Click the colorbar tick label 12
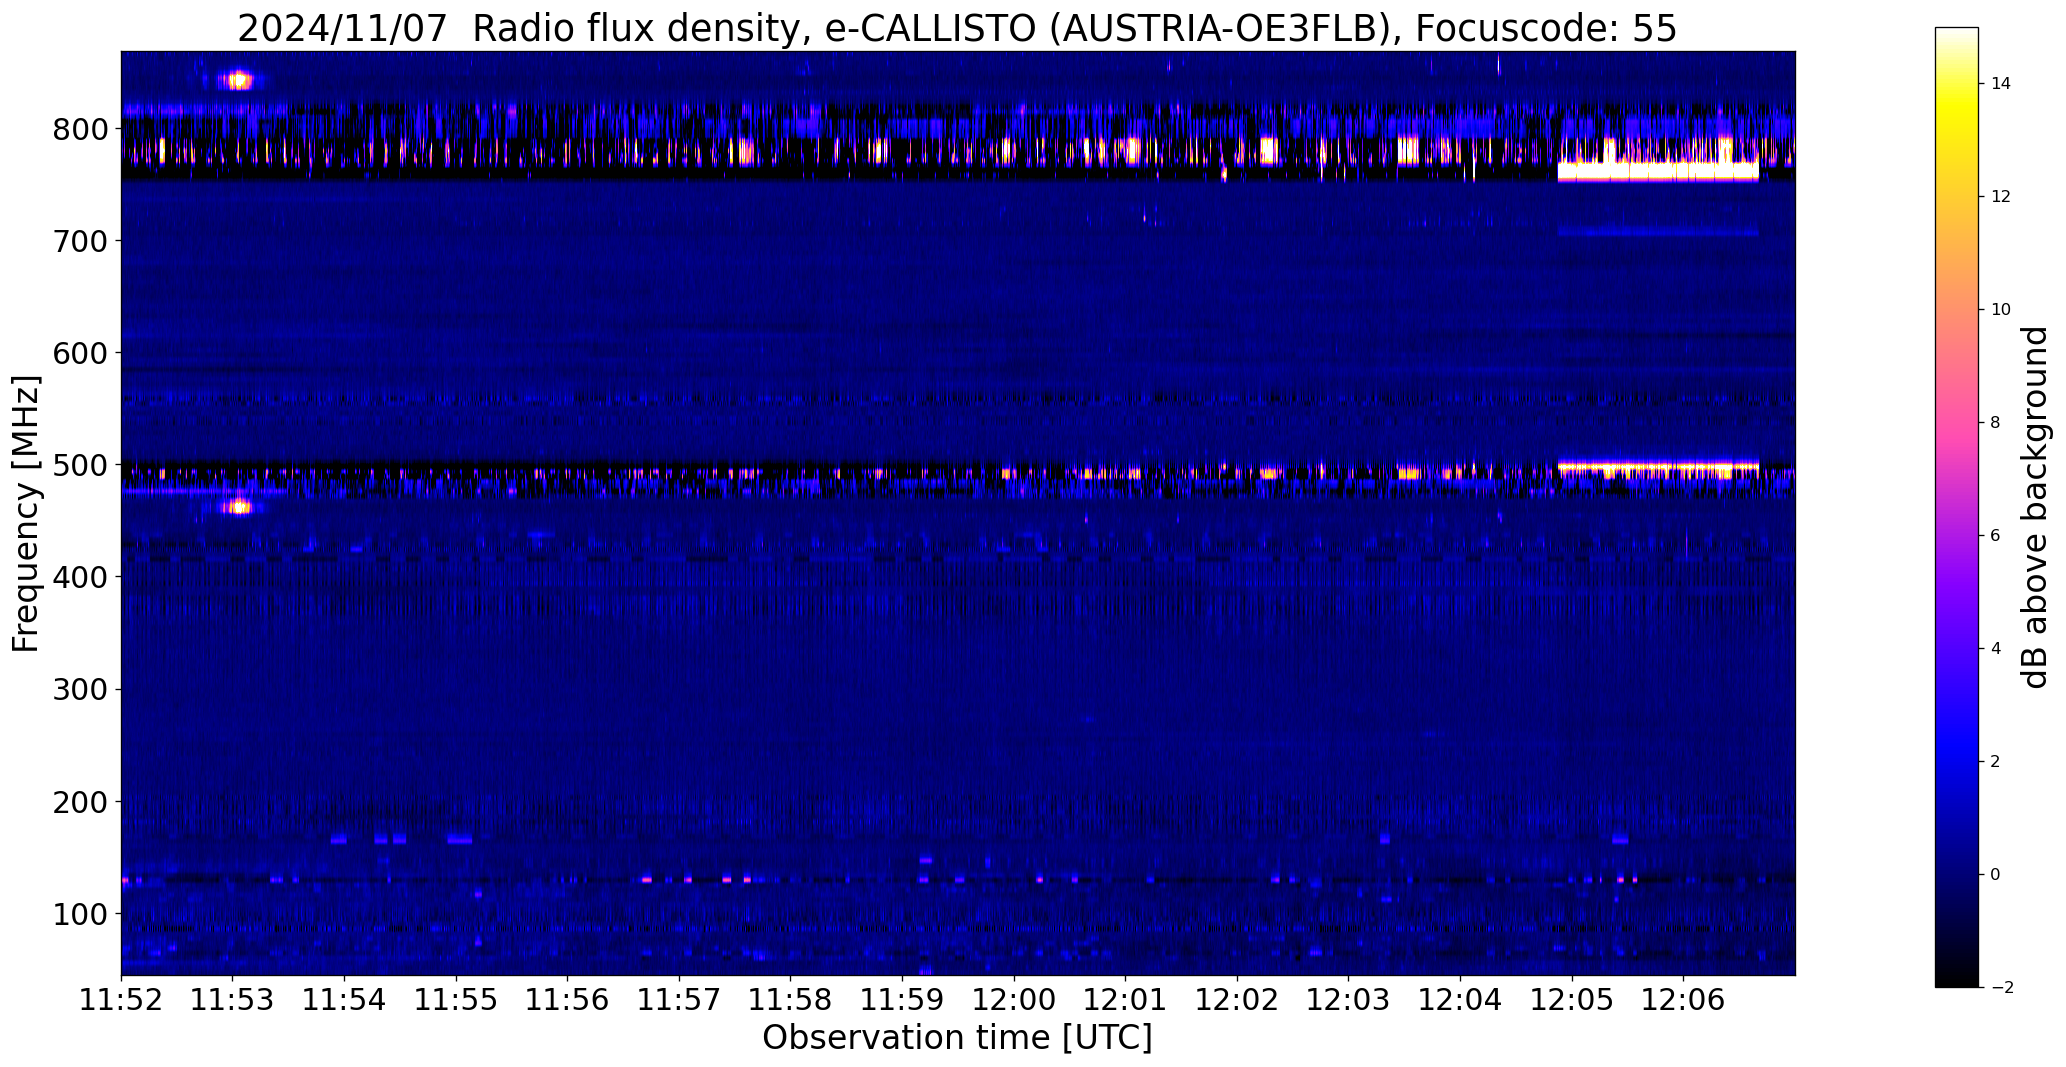This screenshot has width=2066, height=1067. 2000,197
